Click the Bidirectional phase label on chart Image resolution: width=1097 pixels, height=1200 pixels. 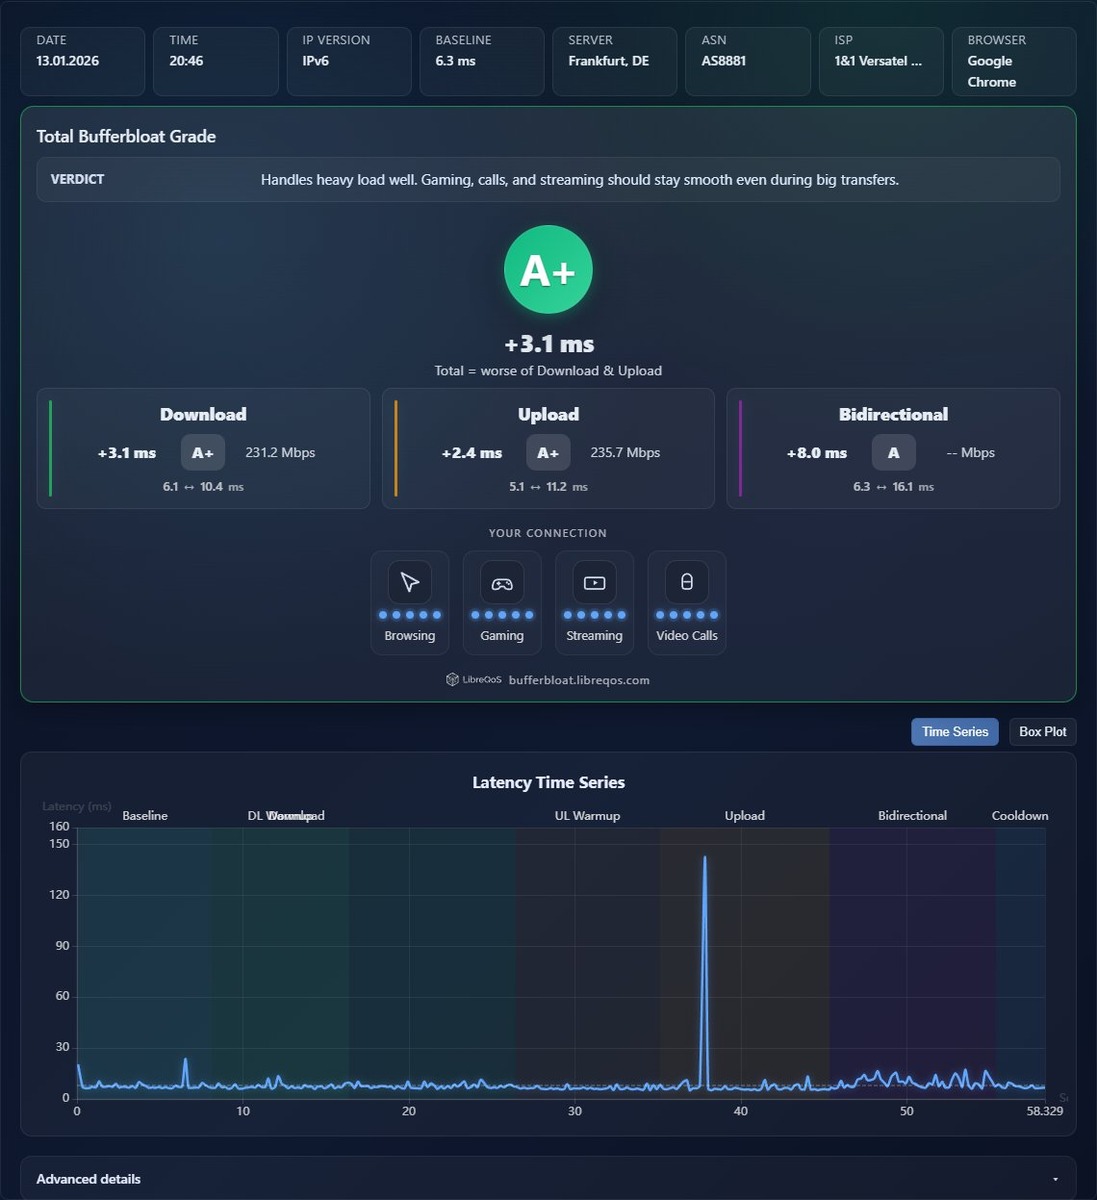[912, 816]
